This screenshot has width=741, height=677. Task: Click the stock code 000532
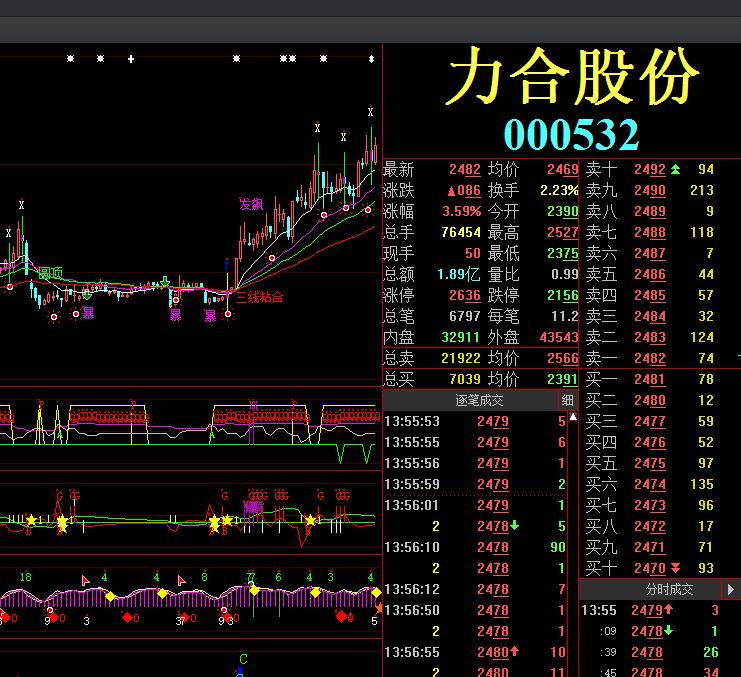pyautogui.click(x=571, y=135)
